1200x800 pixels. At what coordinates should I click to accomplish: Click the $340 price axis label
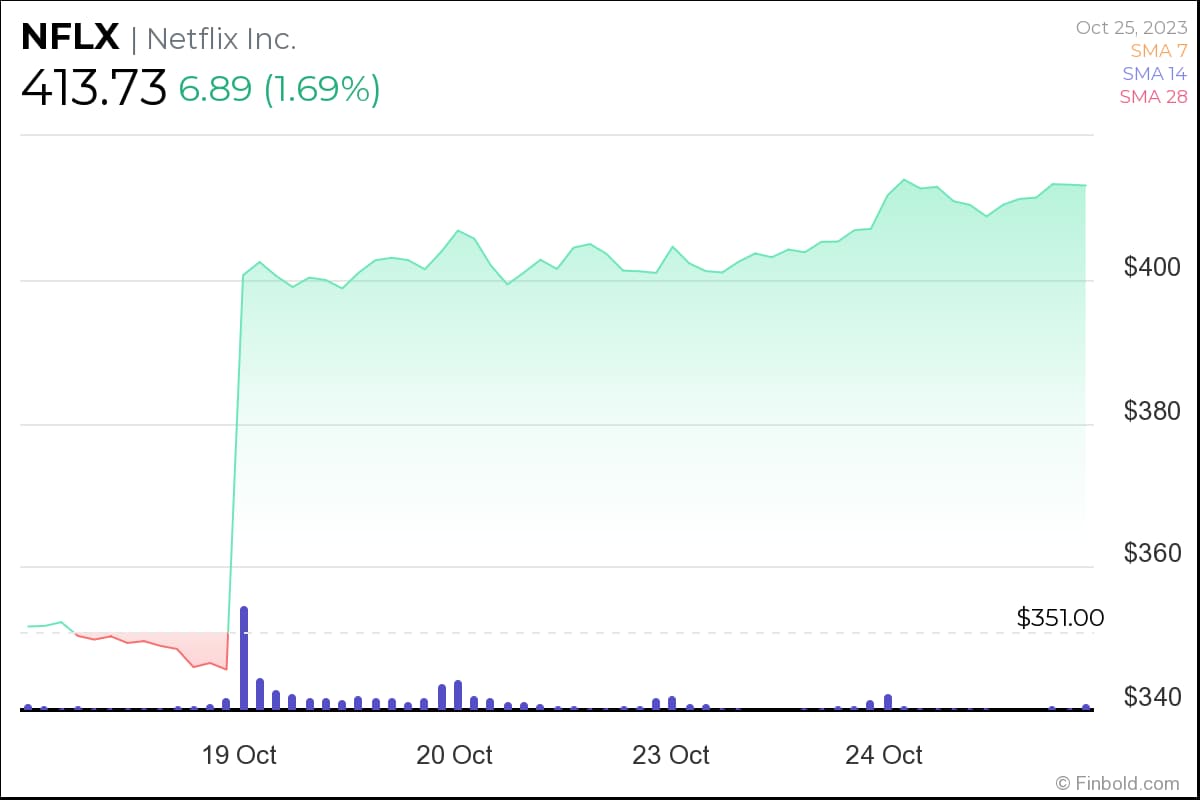pos(1152,696)
